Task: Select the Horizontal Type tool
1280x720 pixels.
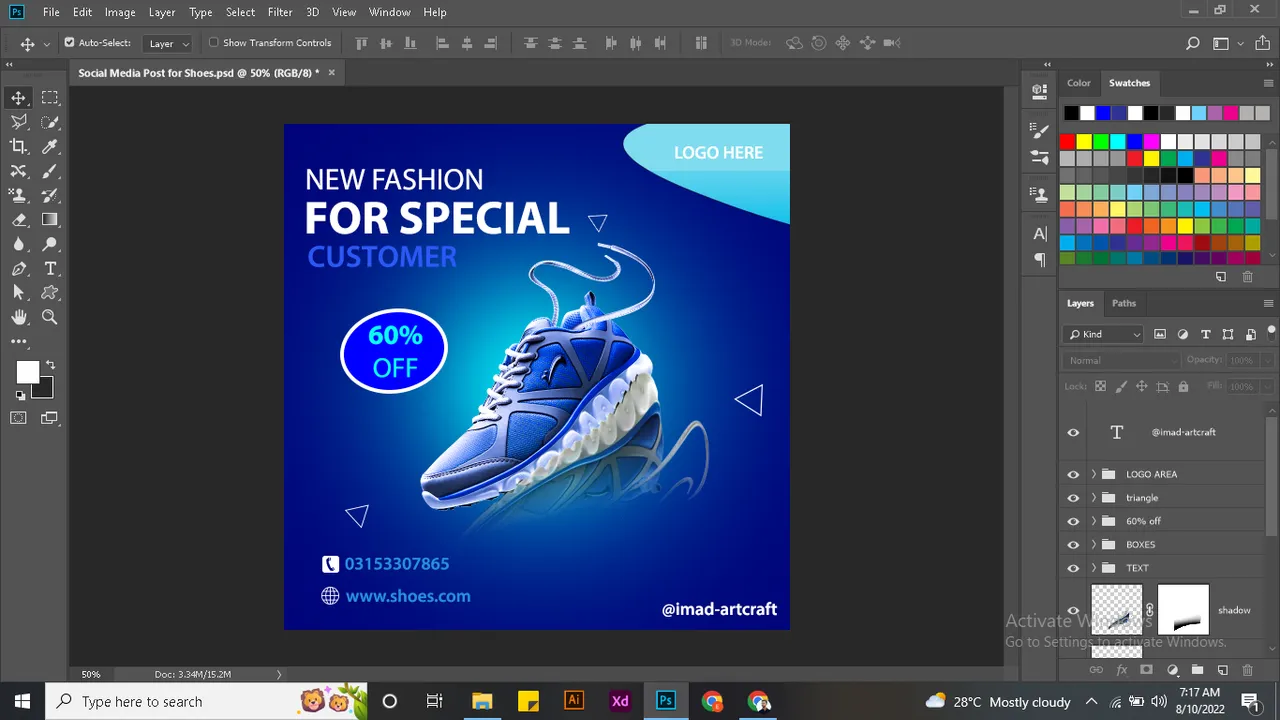Action: click(50, 269)
